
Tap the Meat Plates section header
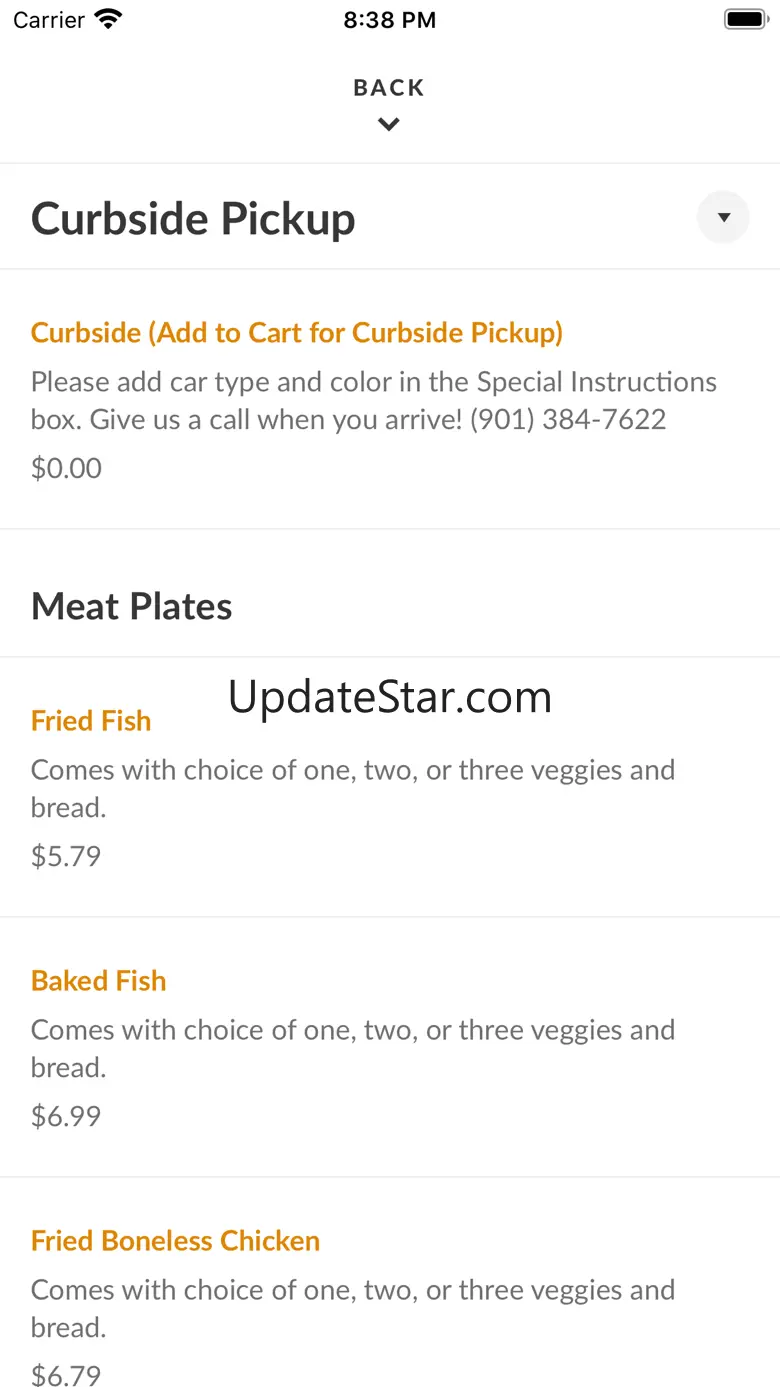tap(131, 606)
